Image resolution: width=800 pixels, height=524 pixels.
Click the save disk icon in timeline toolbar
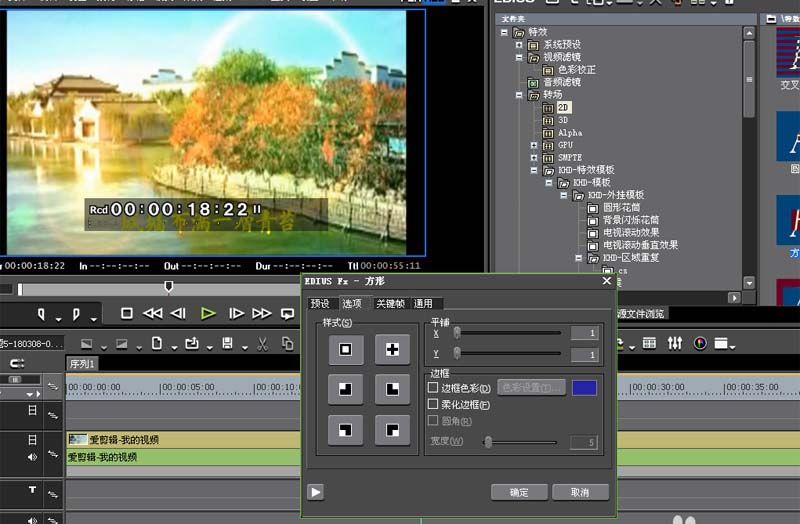(x=228, y=343)
